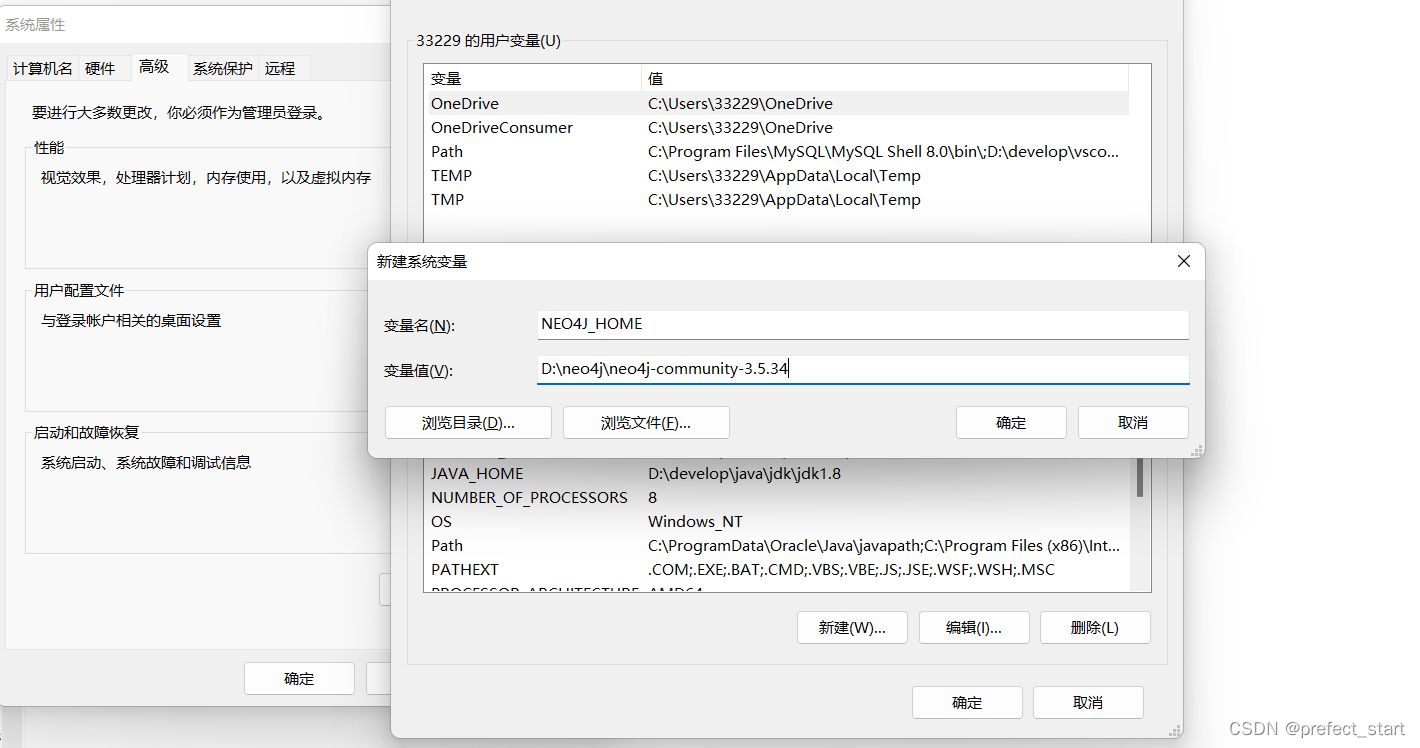1420x748 pixels.
Task: Confirm new system variable with 确定
Action: pos(1011,423)
